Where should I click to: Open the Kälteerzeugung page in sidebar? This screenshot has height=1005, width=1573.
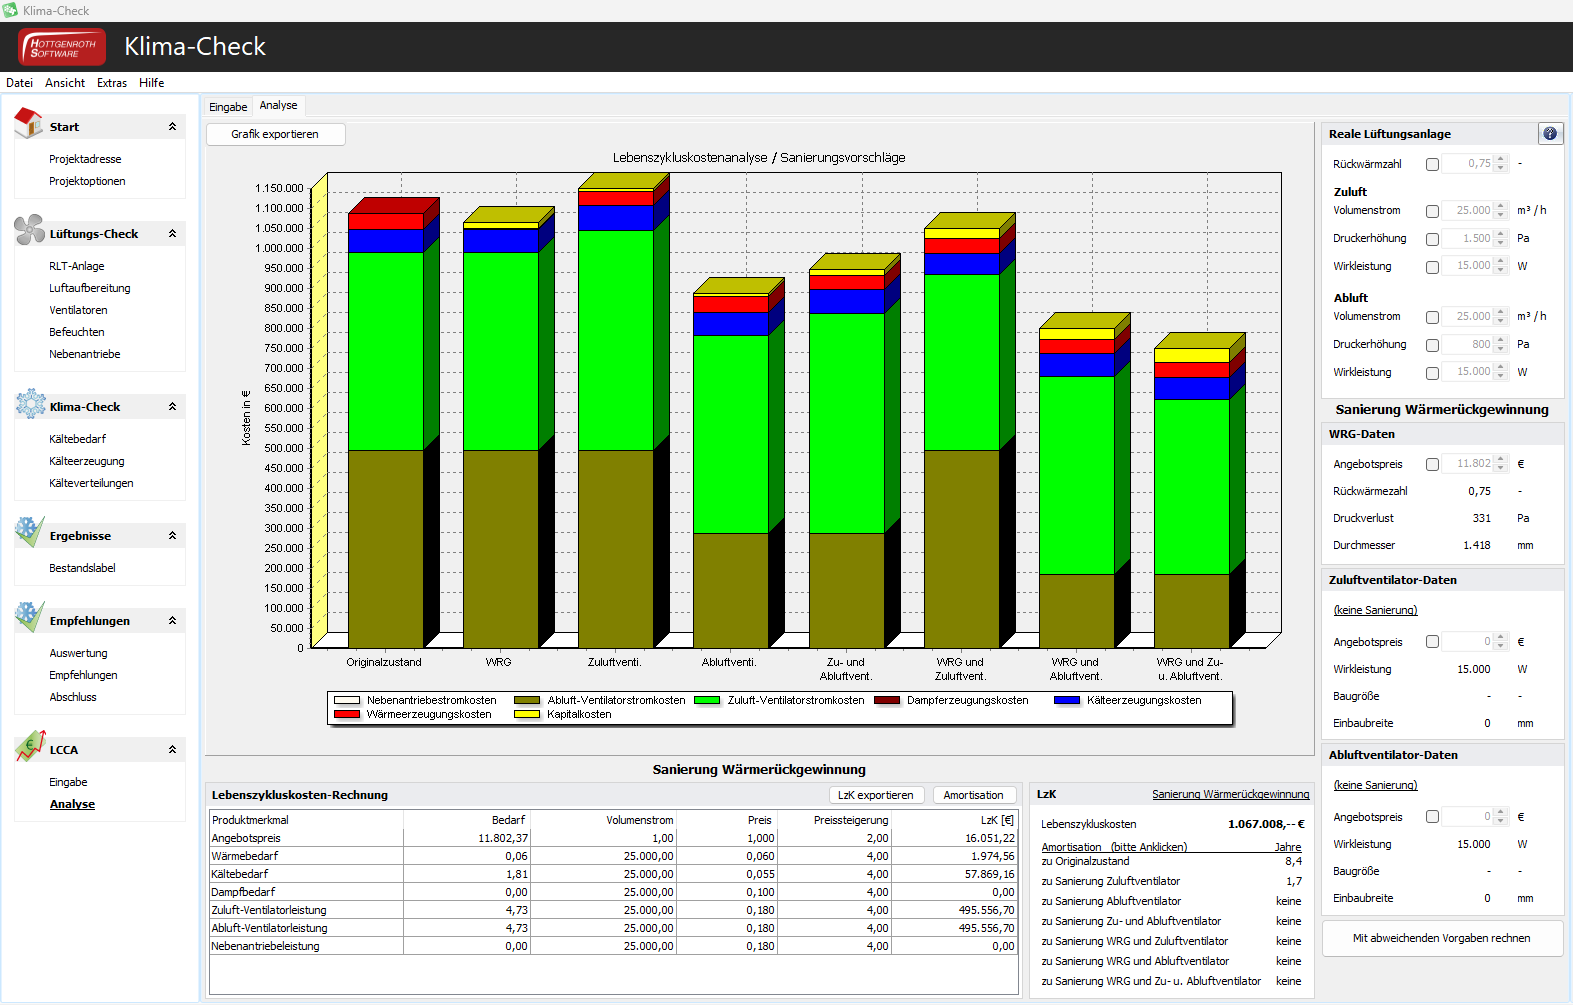87,461
